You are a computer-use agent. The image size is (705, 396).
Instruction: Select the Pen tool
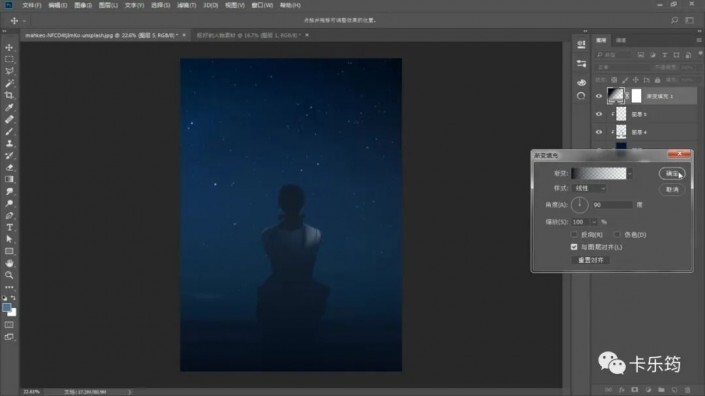pos(9,215)
